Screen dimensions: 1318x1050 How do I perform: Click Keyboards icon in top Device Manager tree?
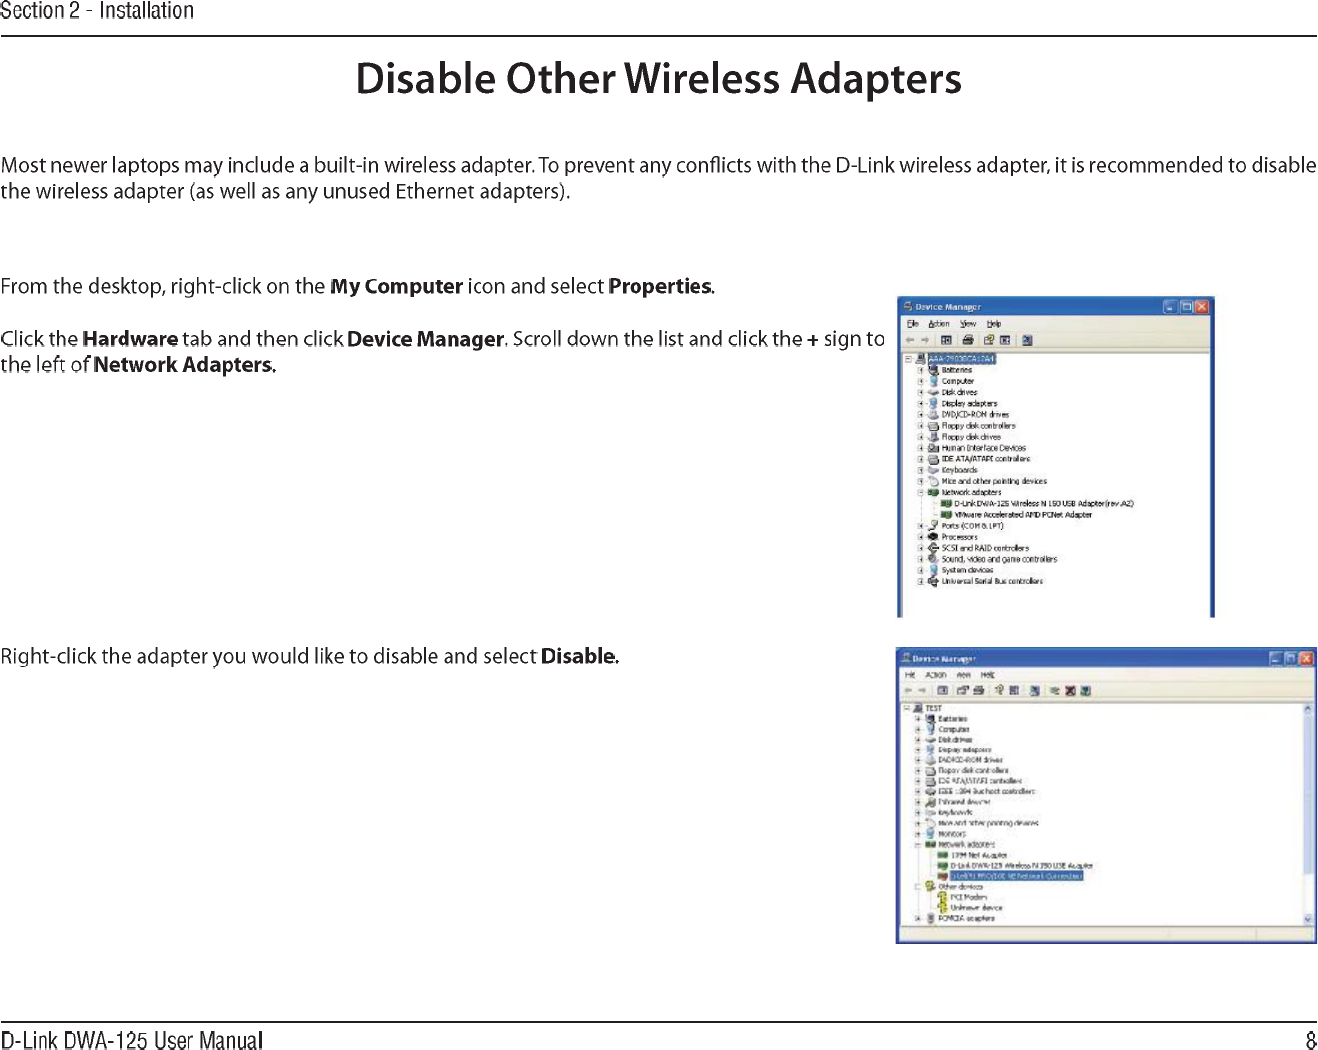934,470
